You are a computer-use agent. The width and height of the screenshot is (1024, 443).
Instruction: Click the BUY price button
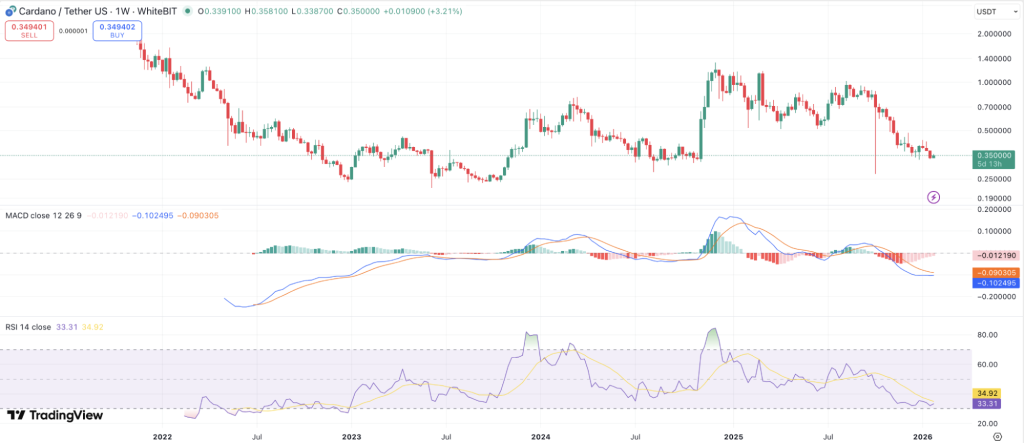117,30
